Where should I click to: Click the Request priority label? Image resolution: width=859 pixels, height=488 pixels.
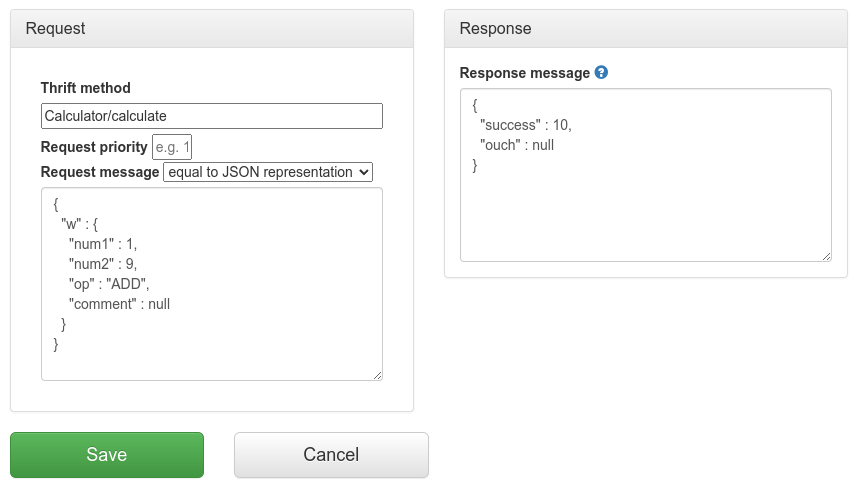click(94, 147)
